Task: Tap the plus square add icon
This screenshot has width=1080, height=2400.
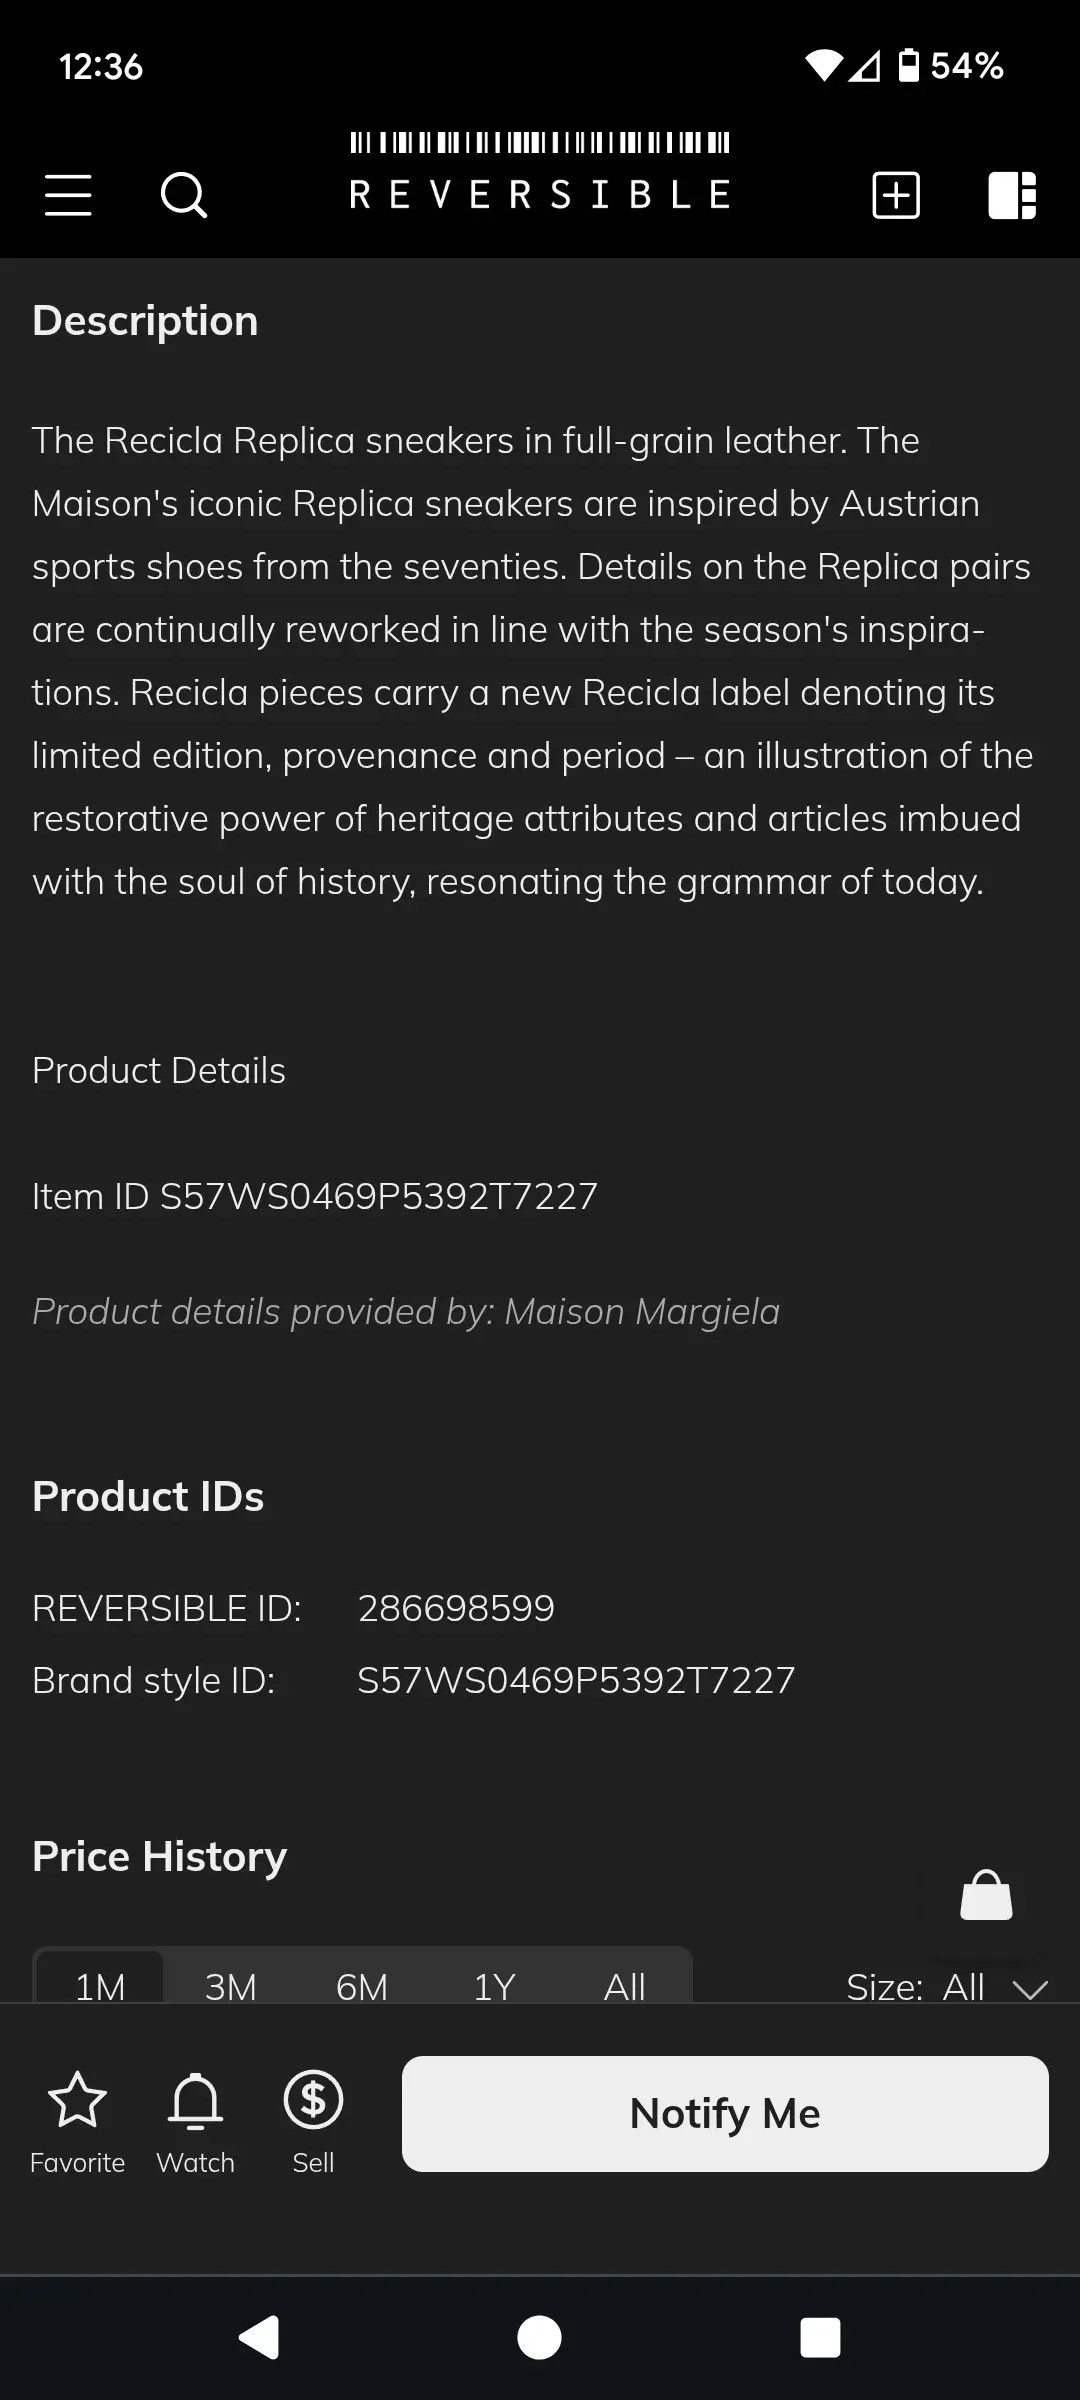Action: [x=896, y=194]
